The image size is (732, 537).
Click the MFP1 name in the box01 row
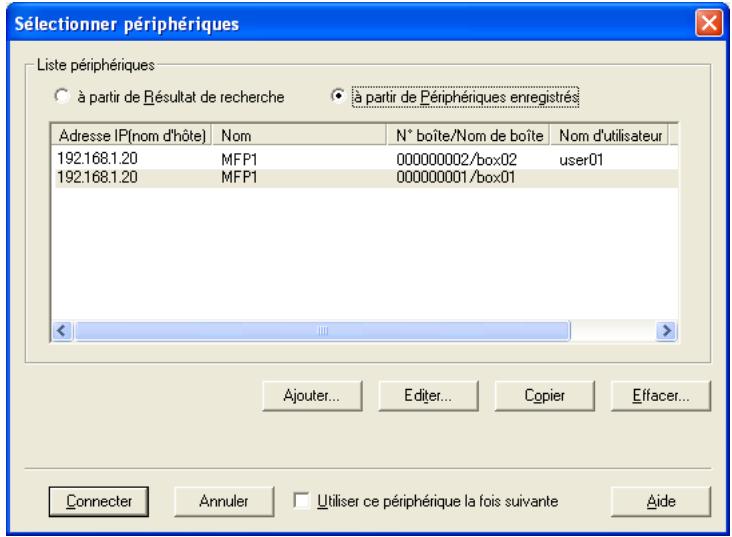coord(239,177)
